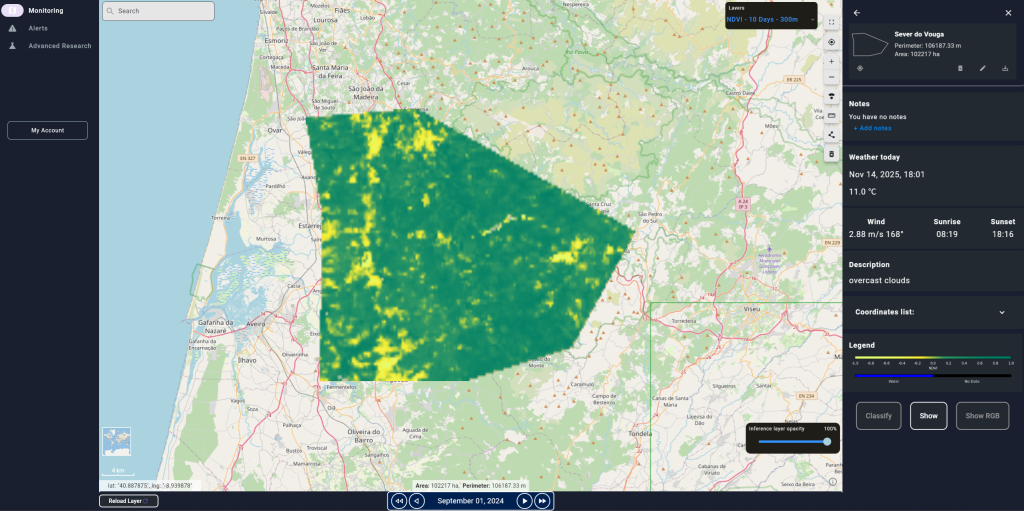Download the Sever do Vouga area data
1024x511 pixels.
1005,68
